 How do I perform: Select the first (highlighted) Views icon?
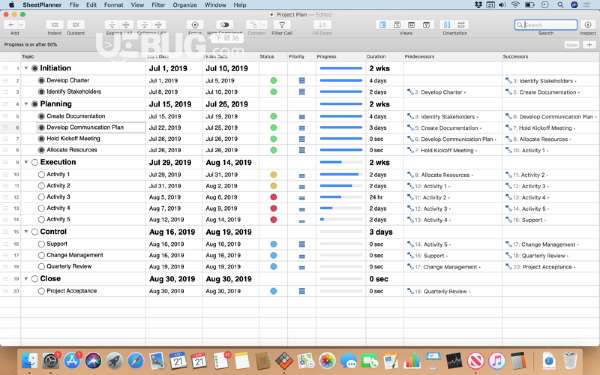[383, 25]
